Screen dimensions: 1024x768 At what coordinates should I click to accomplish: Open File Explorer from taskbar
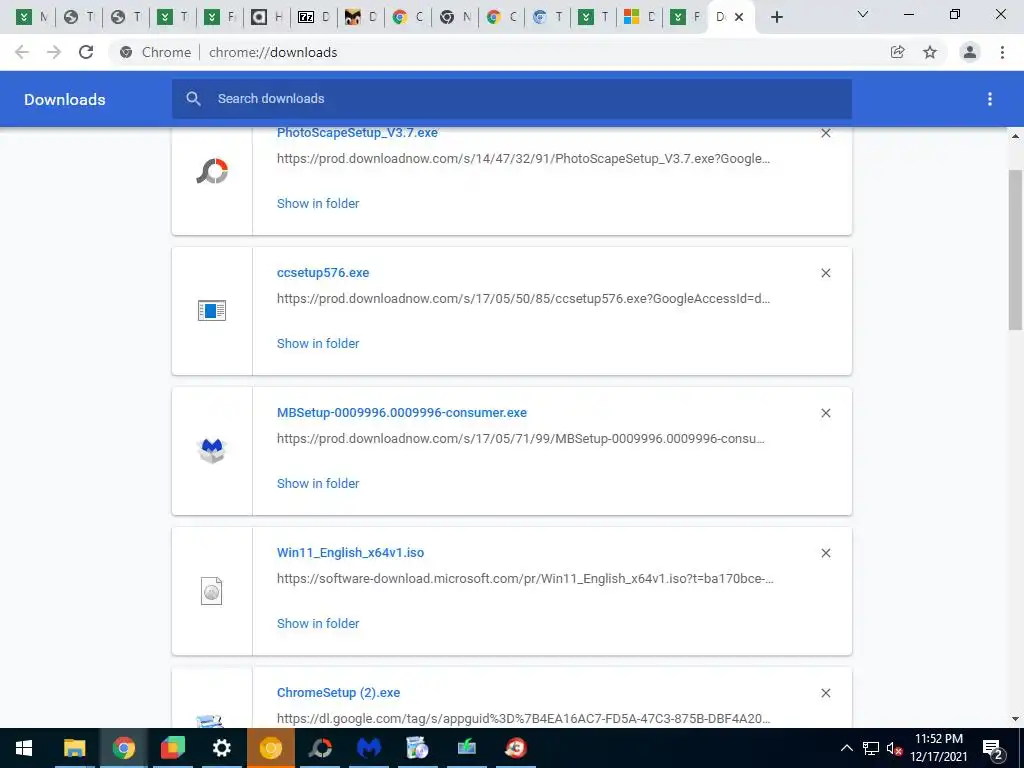click(74, 748)
